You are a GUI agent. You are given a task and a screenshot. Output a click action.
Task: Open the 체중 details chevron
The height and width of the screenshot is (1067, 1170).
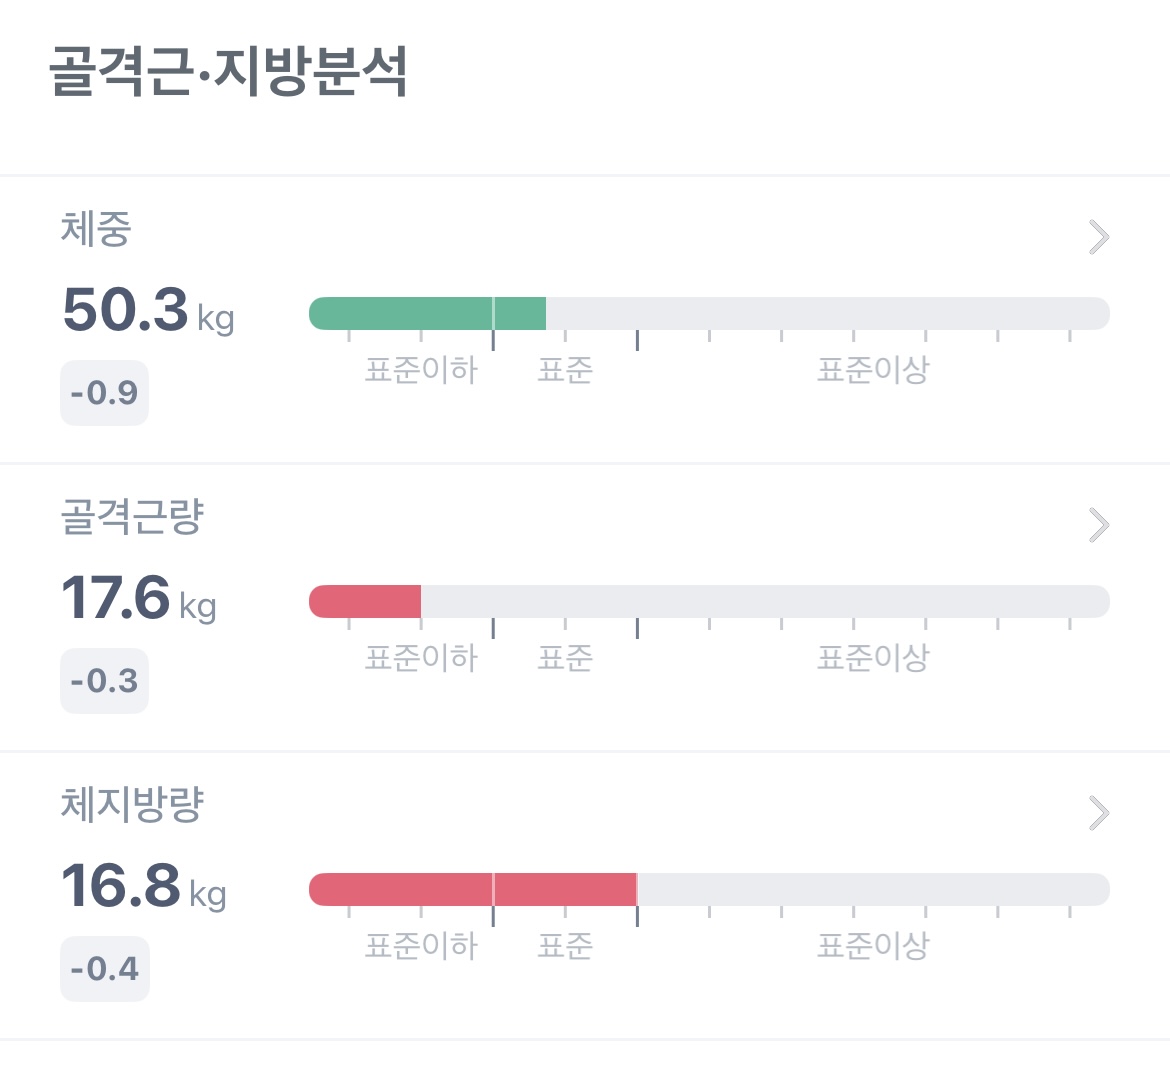tap(1099, 237)
